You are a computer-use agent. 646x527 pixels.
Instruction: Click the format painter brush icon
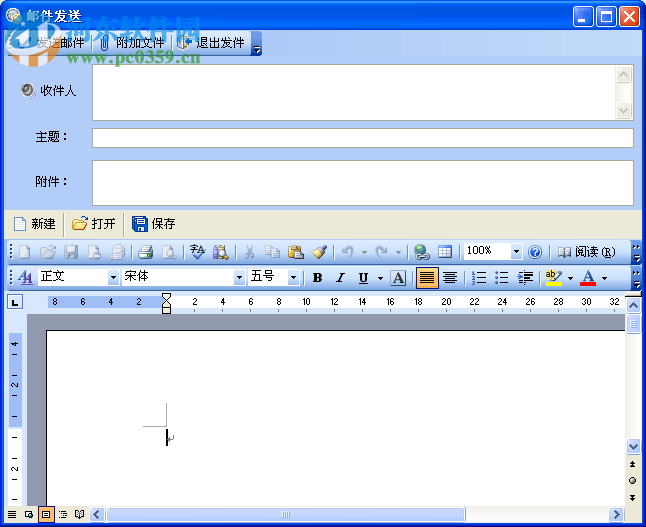(x=319, y=252)
